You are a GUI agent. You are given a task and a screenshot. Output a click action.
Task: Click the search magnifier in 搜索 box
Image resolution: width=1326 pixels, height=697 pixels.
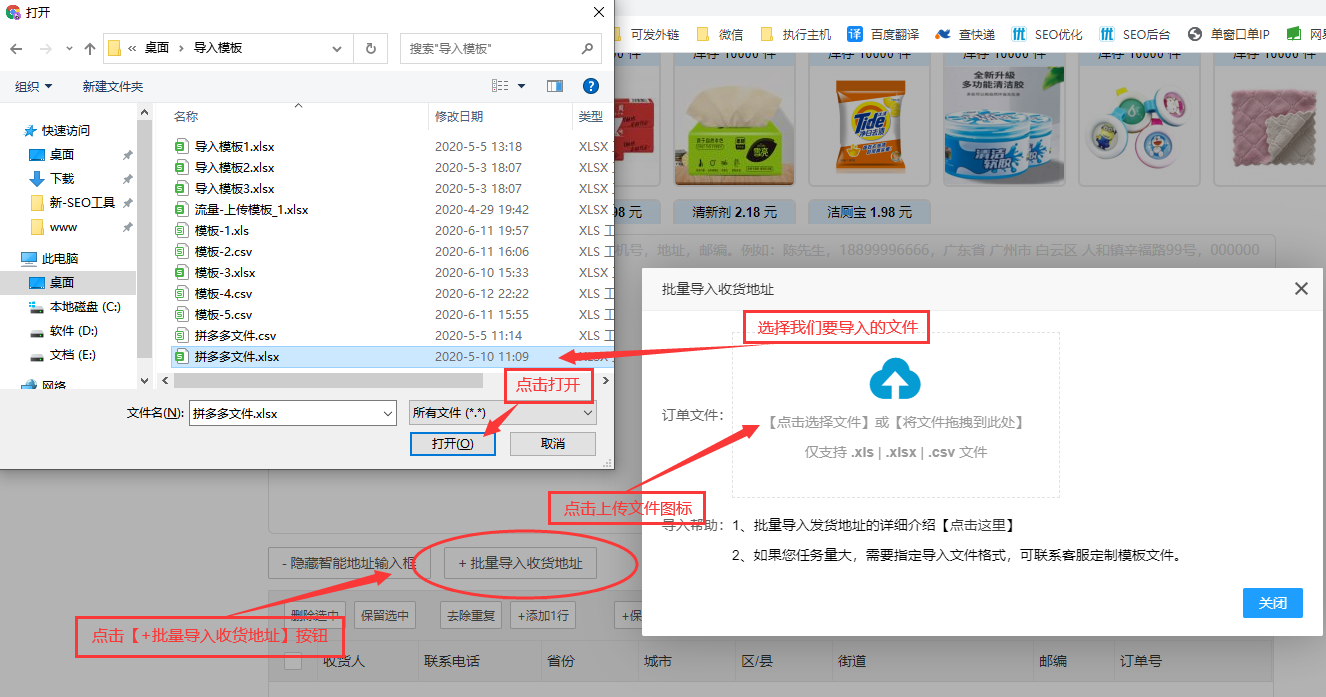[587, 48]
